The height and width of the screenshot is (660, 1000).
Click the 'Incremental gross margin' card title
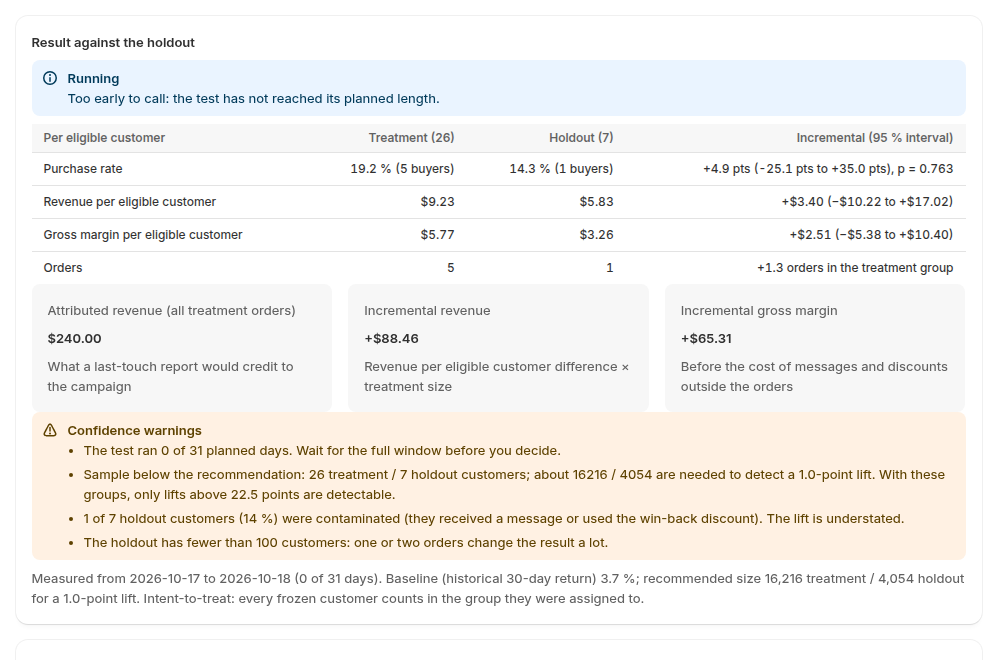point(759,311)
